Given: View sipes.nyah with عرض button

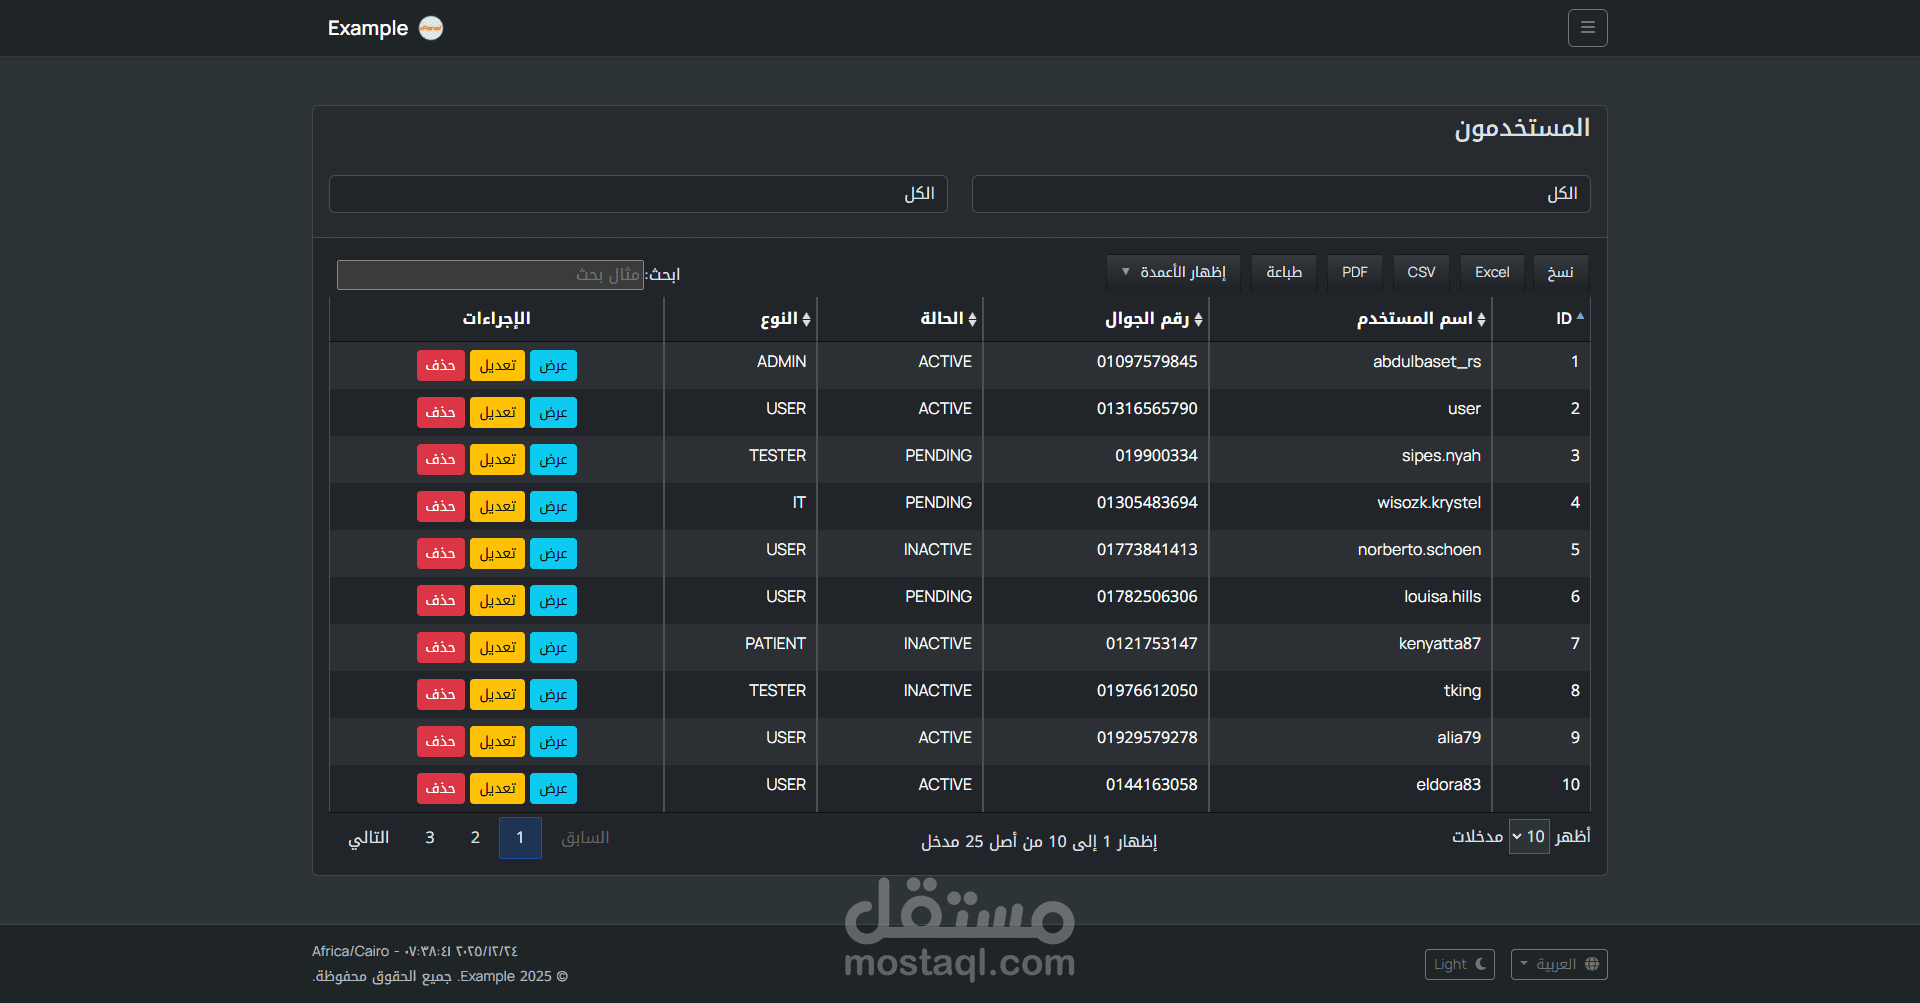Looking at the screenshot, I should (x=553, y=460).
